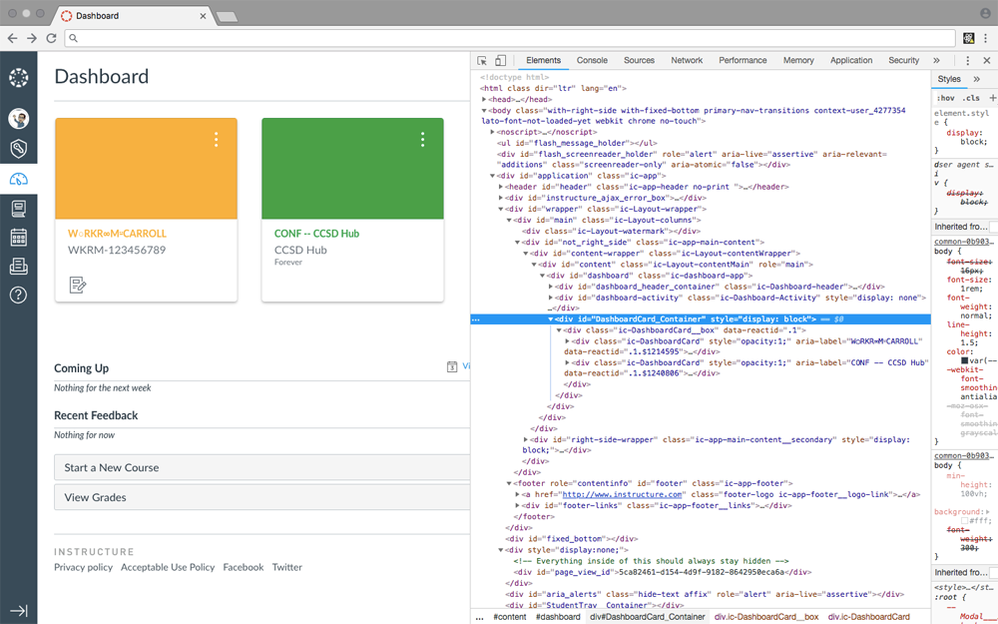The image size is (998, 624).
Task: Open the Inbox icon in global navigation
Action: [19, 265]
